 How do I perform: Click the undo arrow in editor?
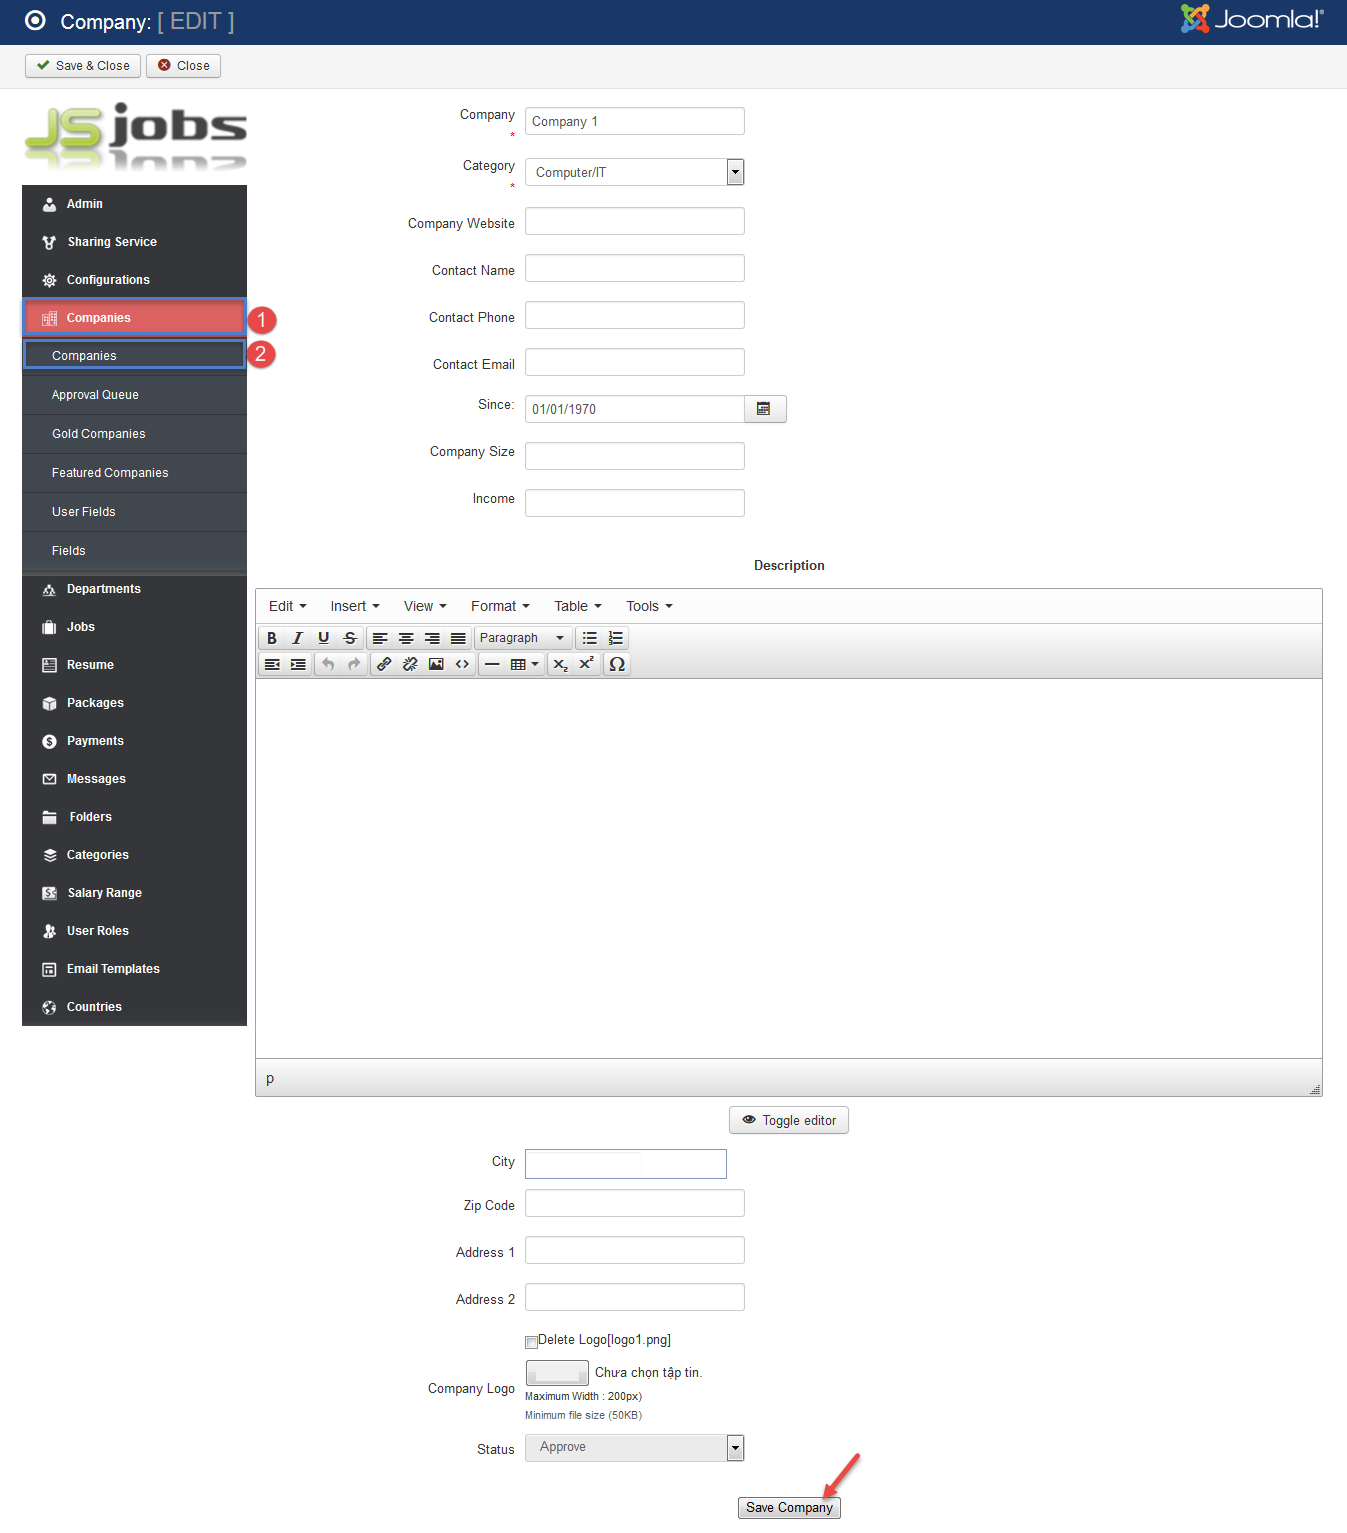(x=328, y=664)
